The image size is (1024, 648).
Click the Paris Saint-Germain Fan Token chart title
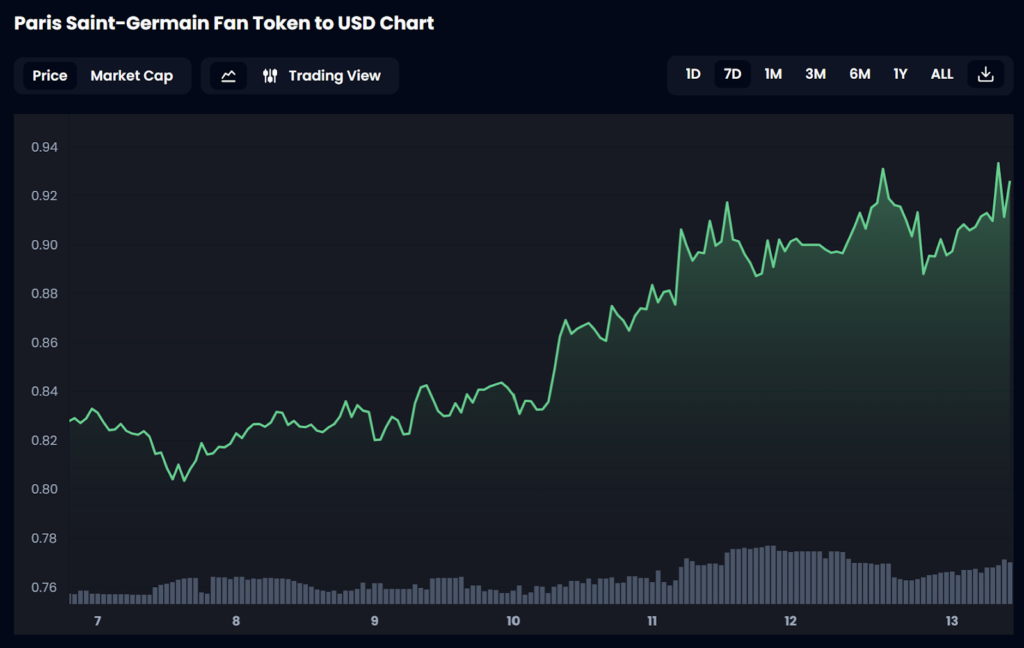pyautogui.click(x=224, y=22)
